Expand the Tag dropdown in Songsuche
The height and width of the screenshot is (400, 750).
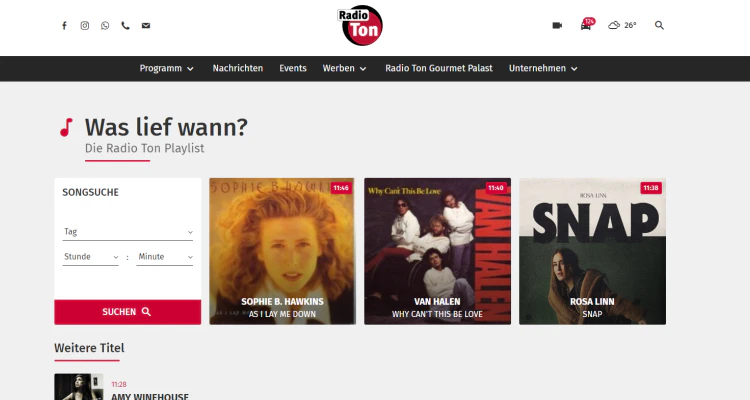click(128, 232)
